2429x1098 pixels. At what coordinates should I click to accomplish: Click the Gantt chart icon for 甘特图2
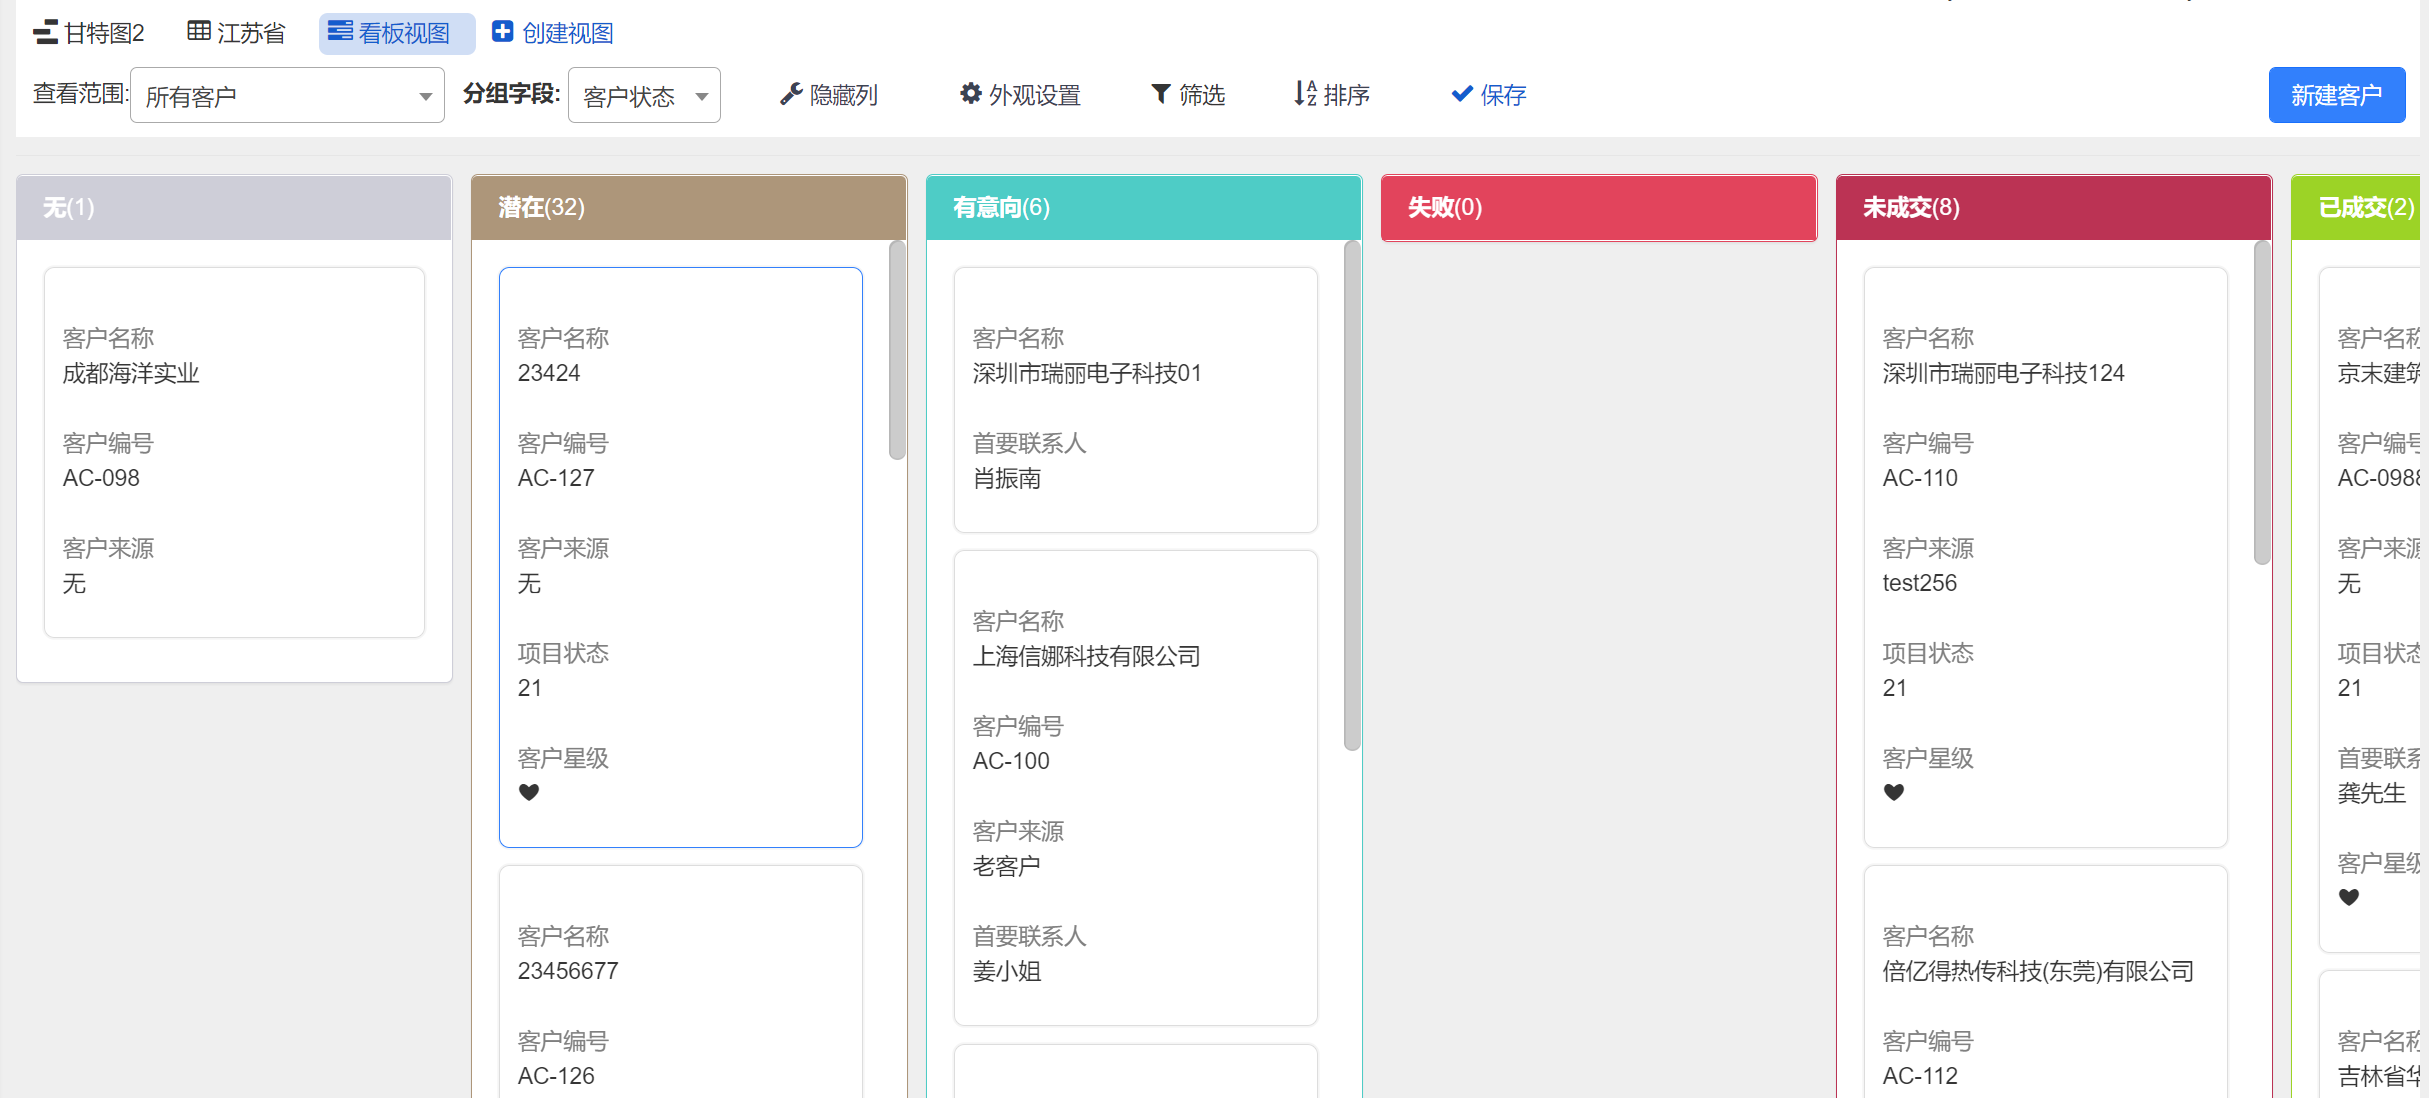[x=45, y=33]
